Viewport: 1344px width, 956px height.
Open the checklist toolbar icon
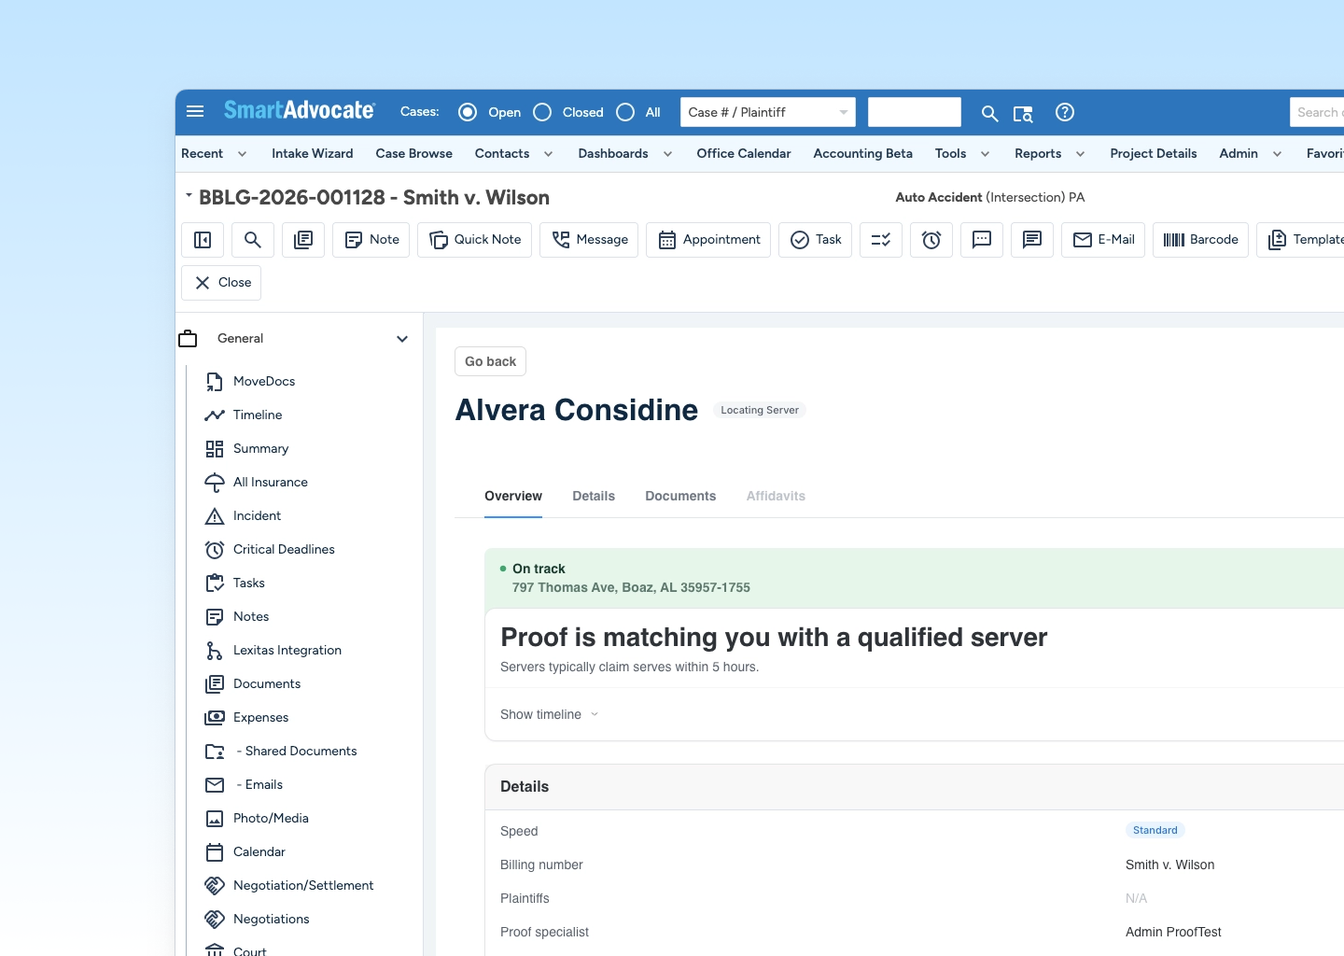[x=881, y=240]
